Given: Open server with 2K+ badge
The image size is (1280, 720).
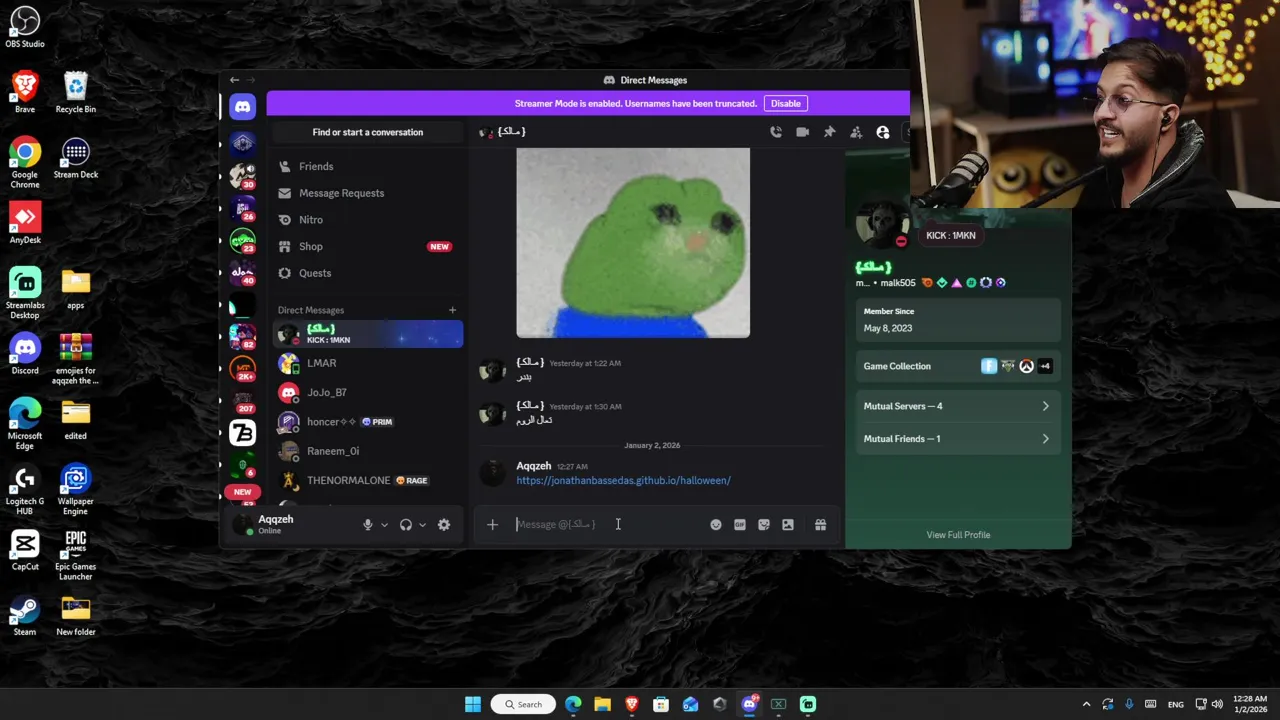Looking at the screenshot, I should (242, 369).
